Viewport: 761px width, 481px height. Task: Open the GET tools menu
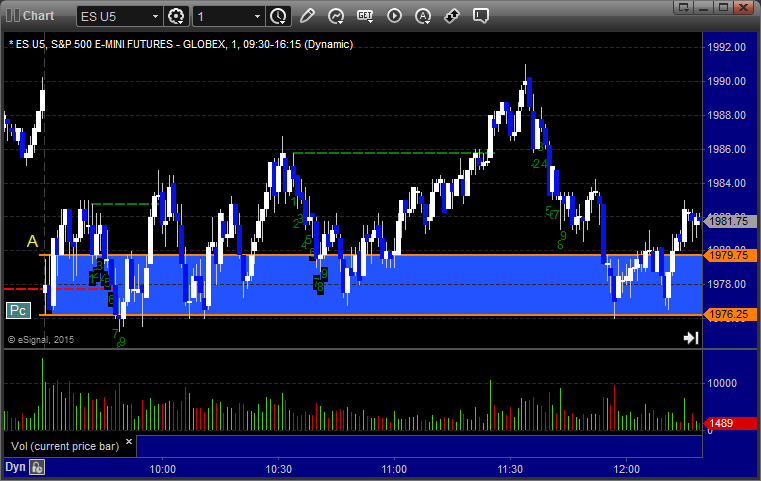[365, 16]
